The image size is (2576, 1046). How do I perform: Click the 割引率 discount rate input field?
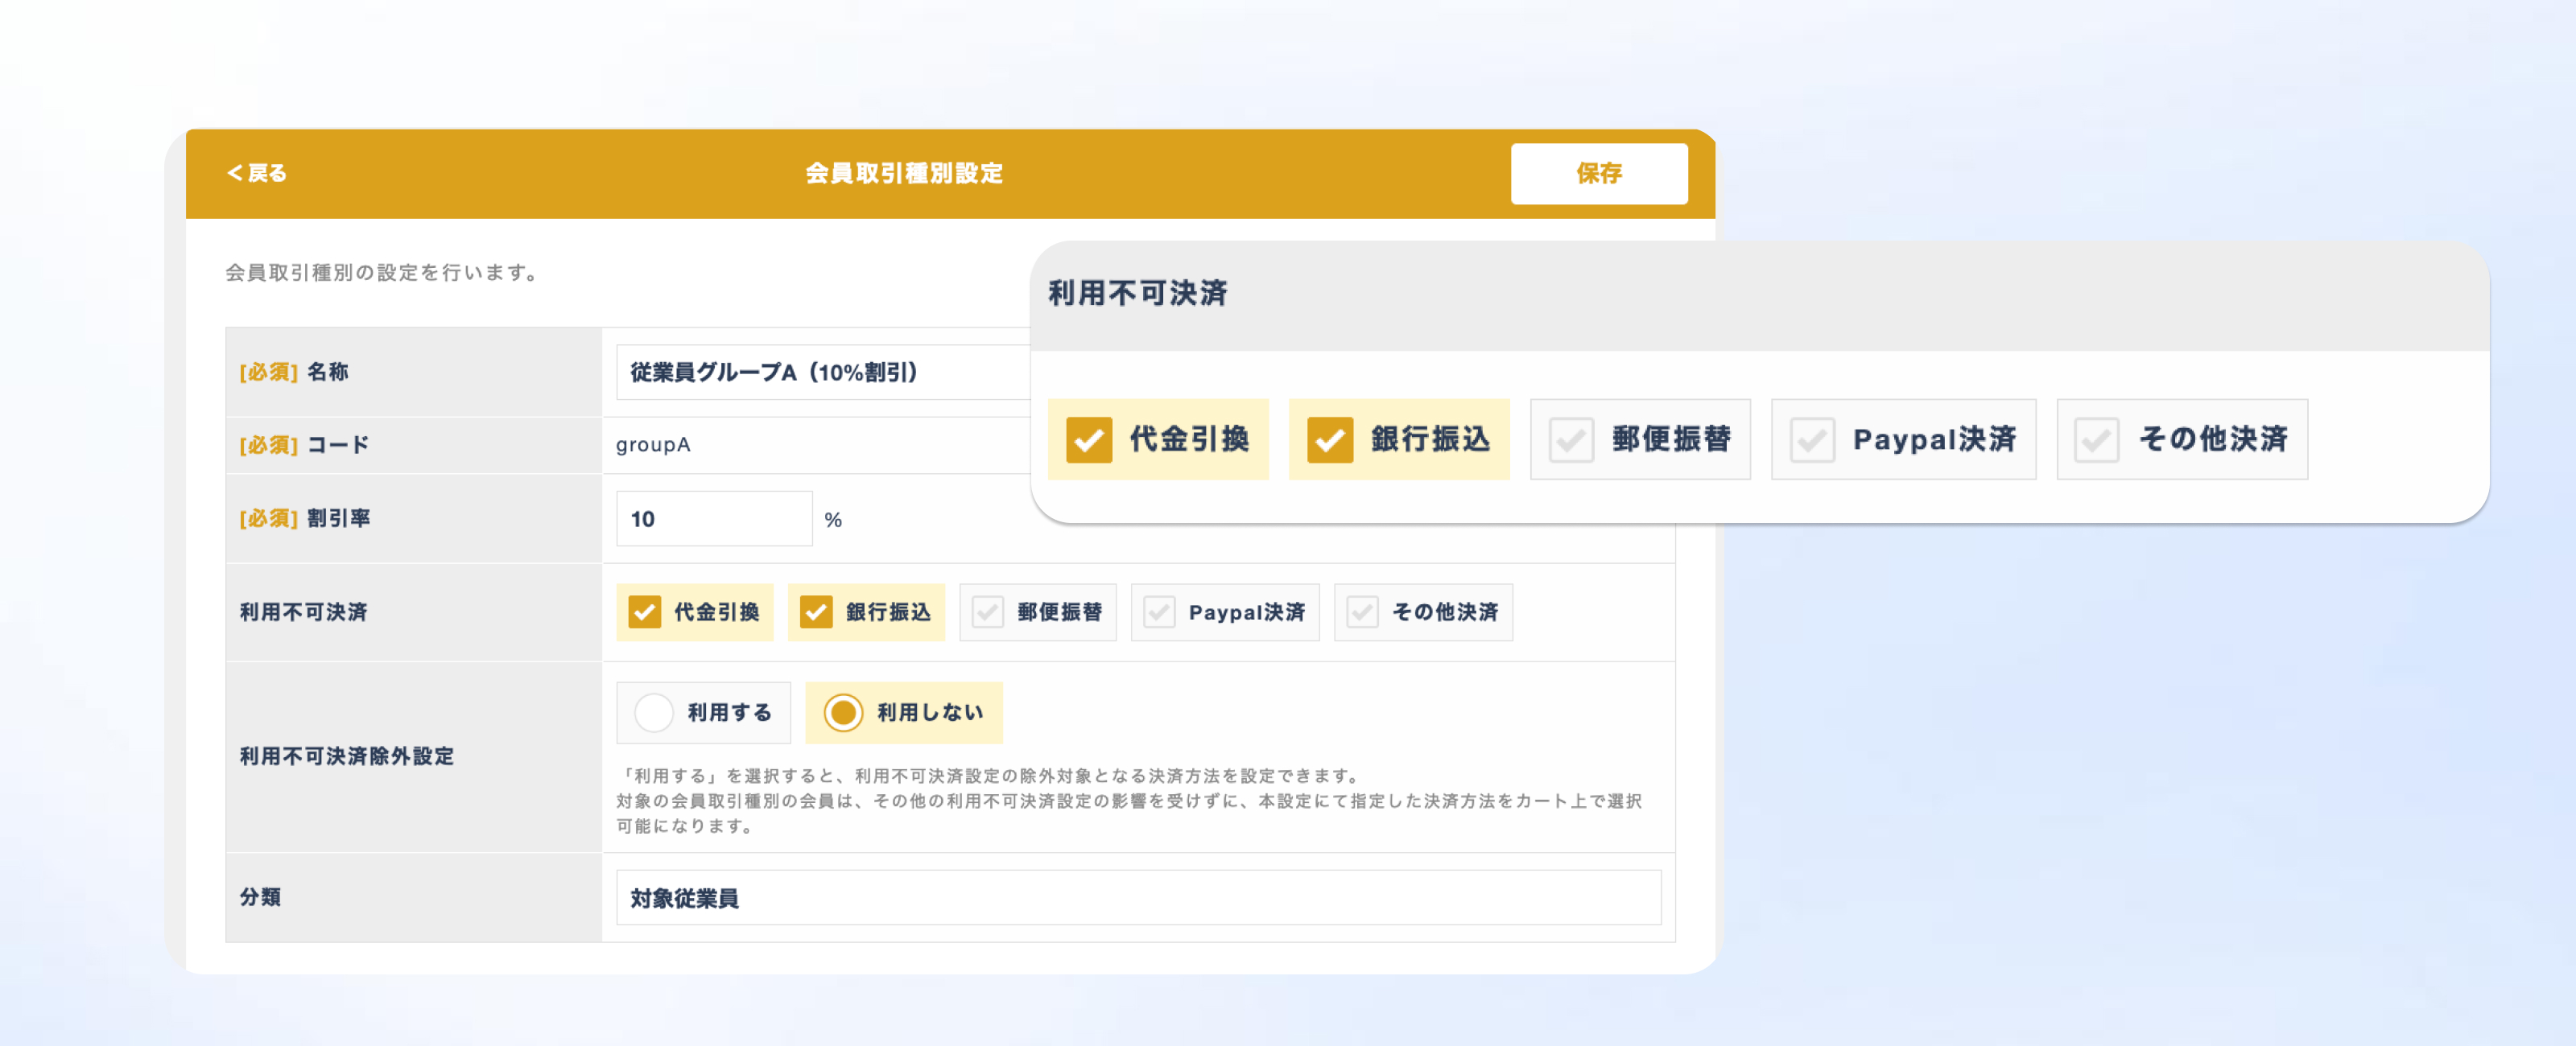713,518
